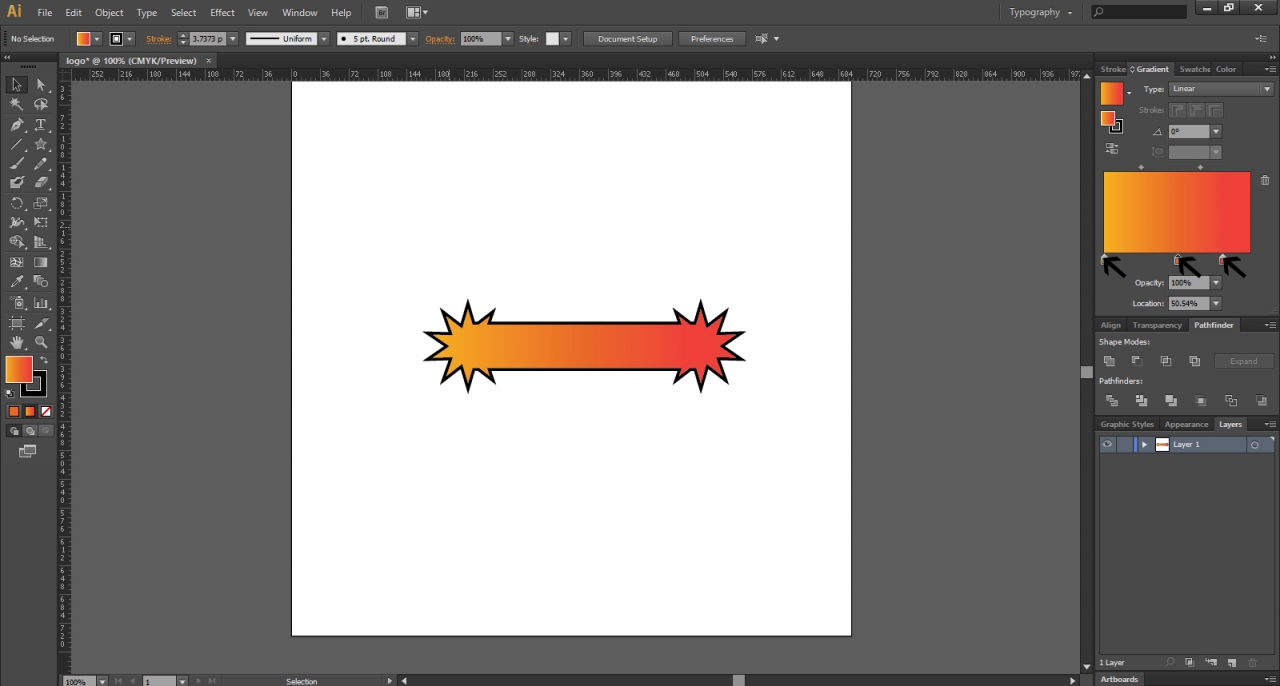1280x686 pixels.
Task: Select the Direct Selection tool (white arrow)
Action: tap(41, 85)
